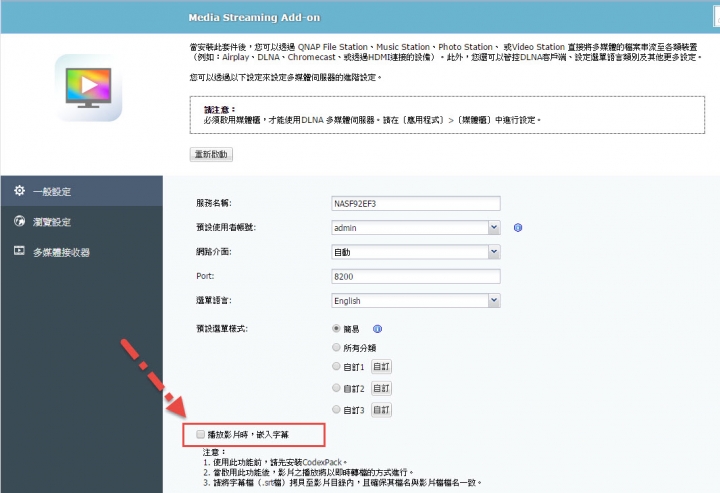Viewport: 720px width, 493px height.
Task: Click the note mentioning CodexPack
Action: coord(275,462)
